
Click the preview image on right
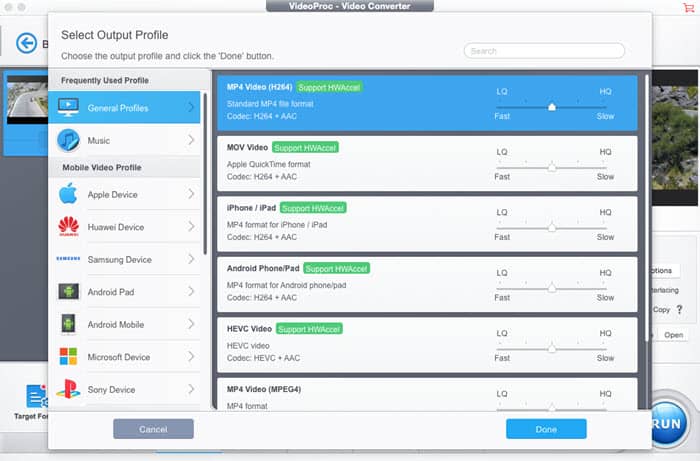[675, 137]
